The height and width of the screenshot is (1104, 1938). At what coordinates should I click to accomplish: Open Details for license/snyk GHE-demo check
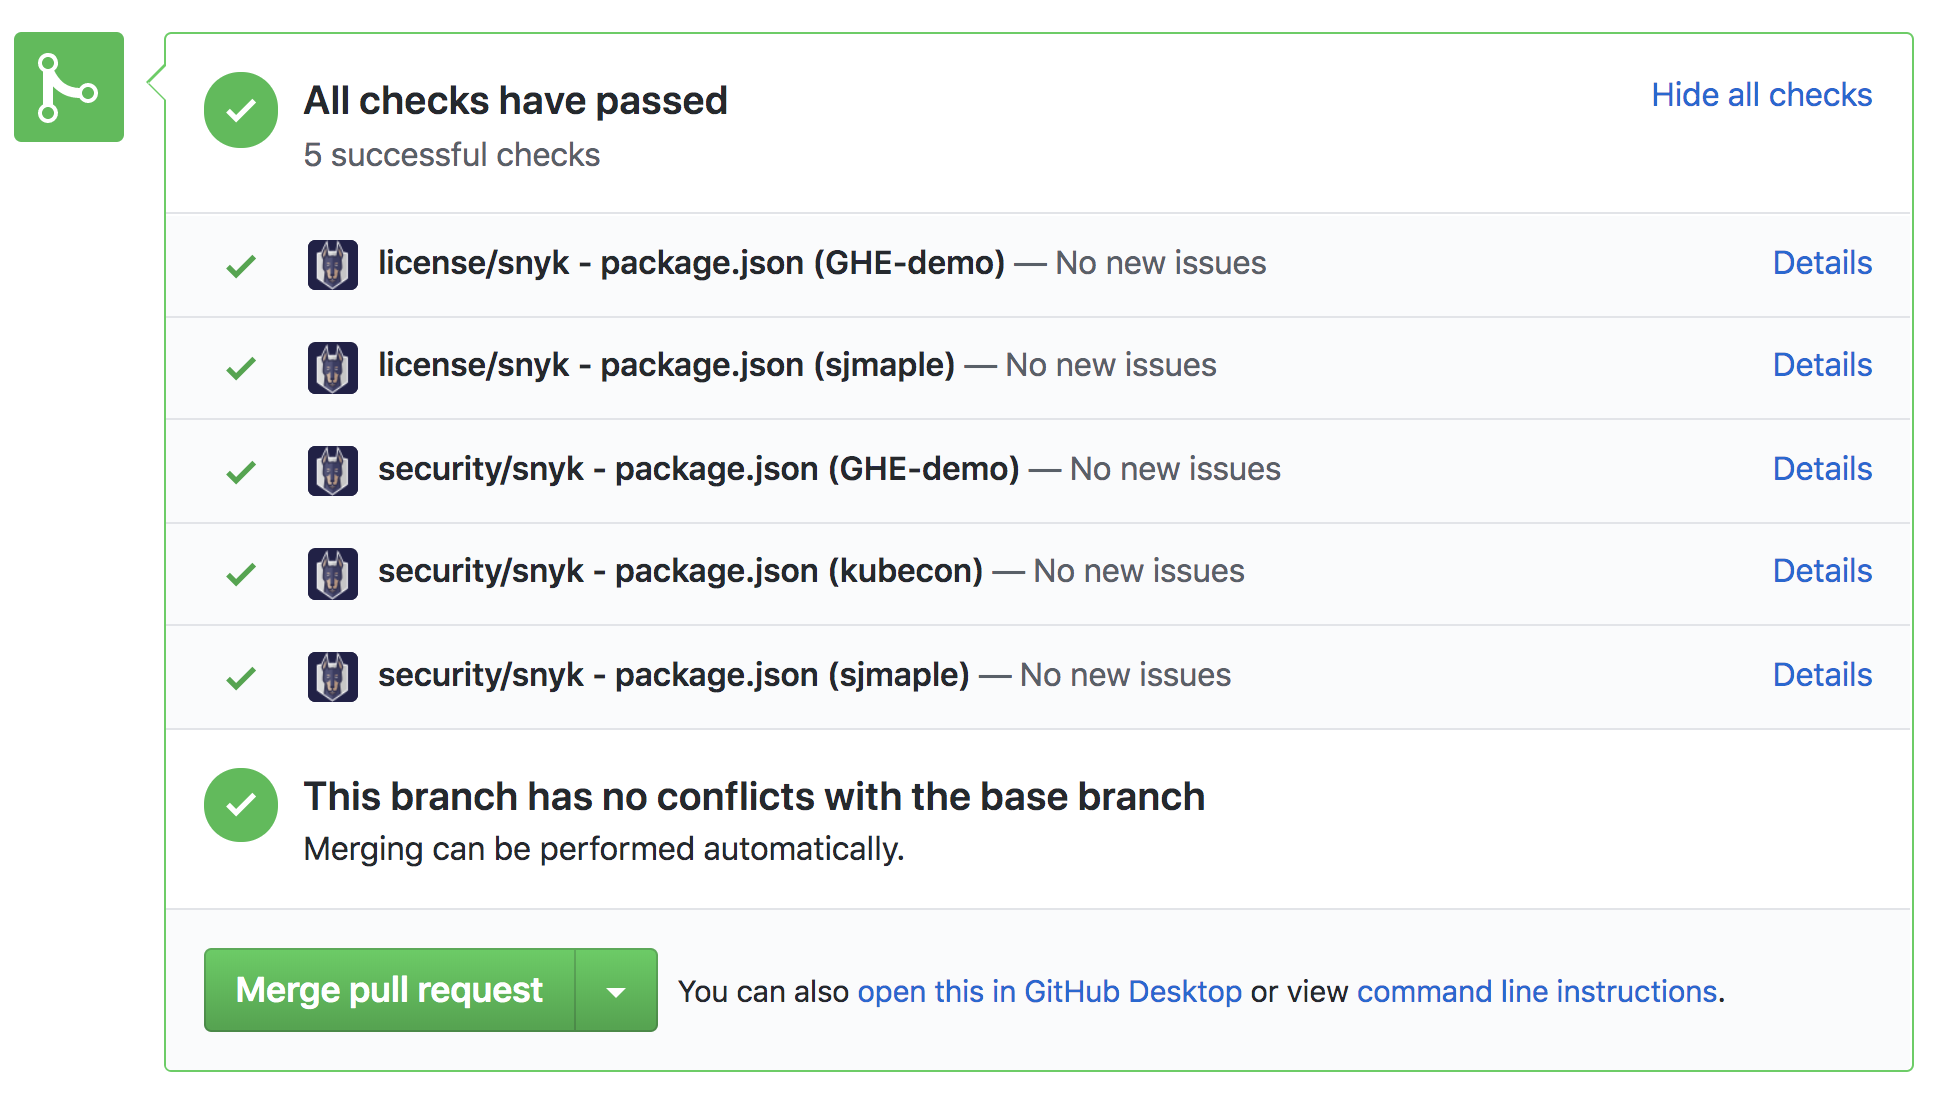(x=1821, y=263)
